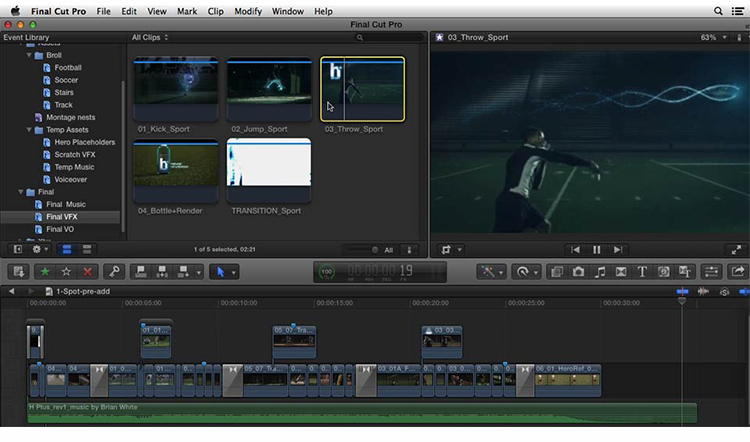Go back in timeline history

click(11, 291)
